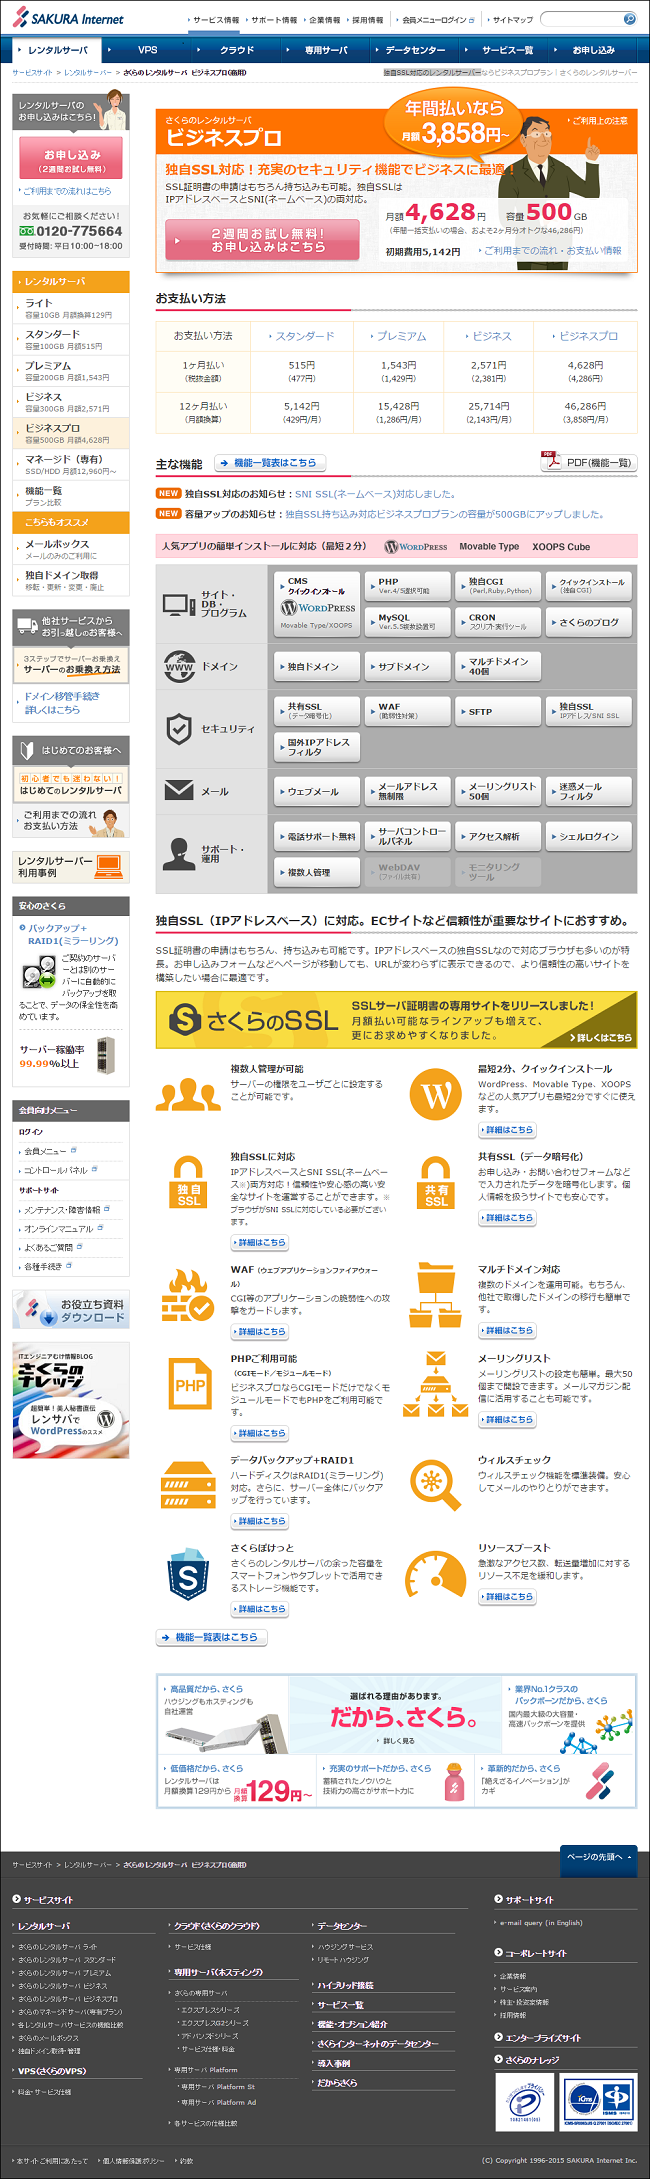650x2179 pixels.
Task: Click the 独自SSL padlock icon
Action: [x=189, y=1183]
